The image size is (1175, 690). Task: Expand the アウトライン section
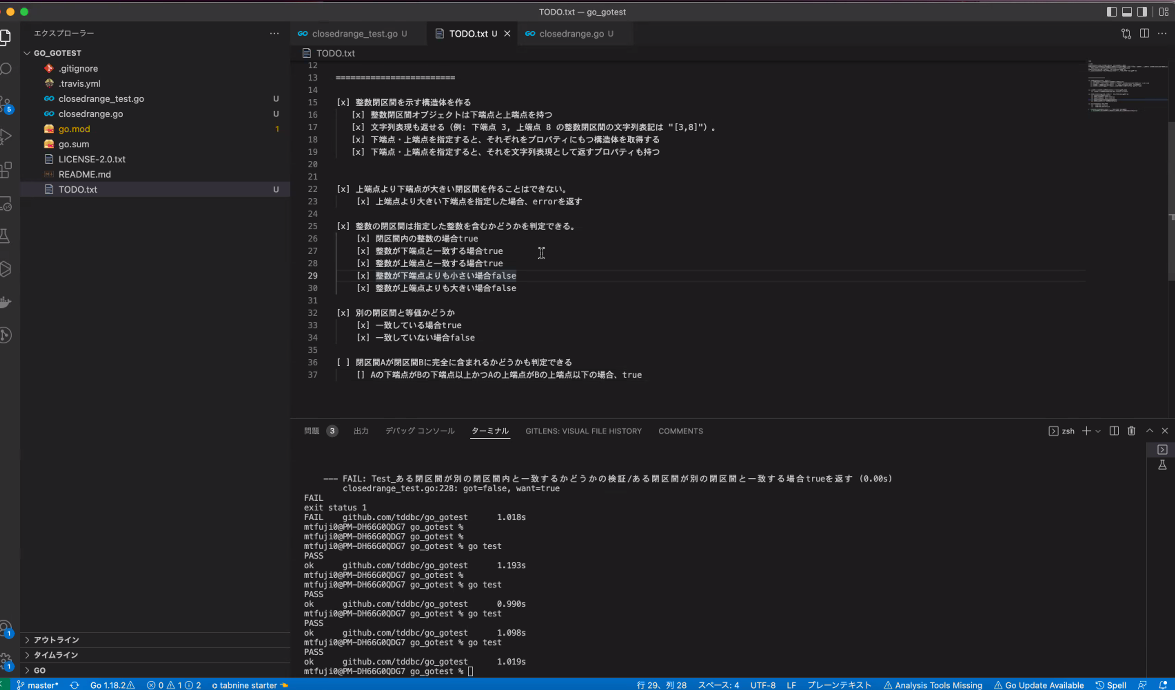[56, 640]
